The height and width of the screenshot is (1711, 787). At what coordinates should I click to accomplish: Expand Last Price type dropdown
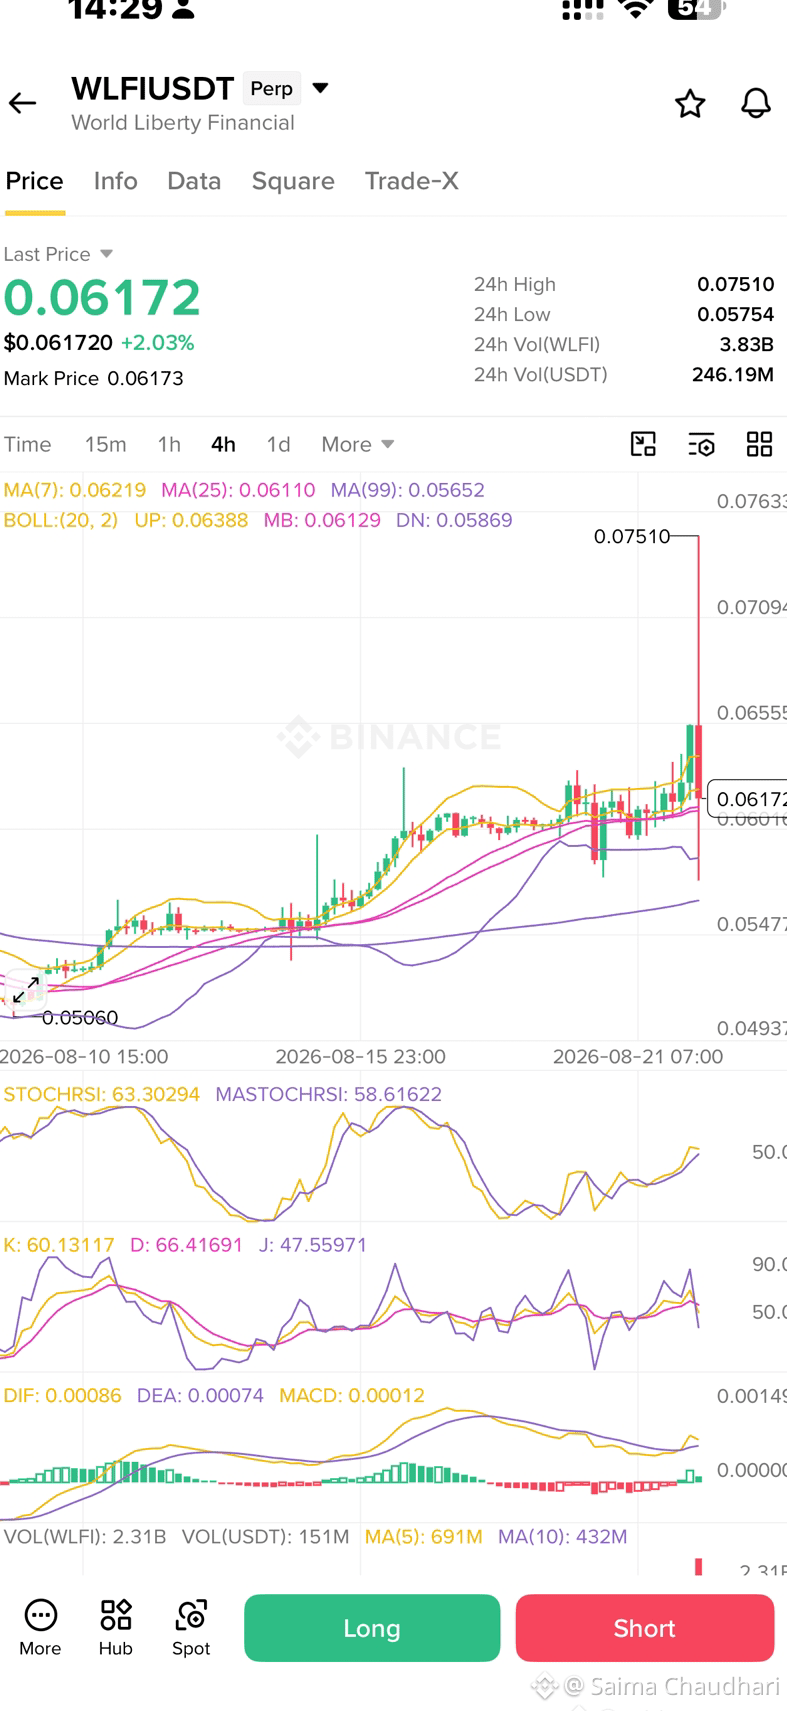tap(107, 254)
